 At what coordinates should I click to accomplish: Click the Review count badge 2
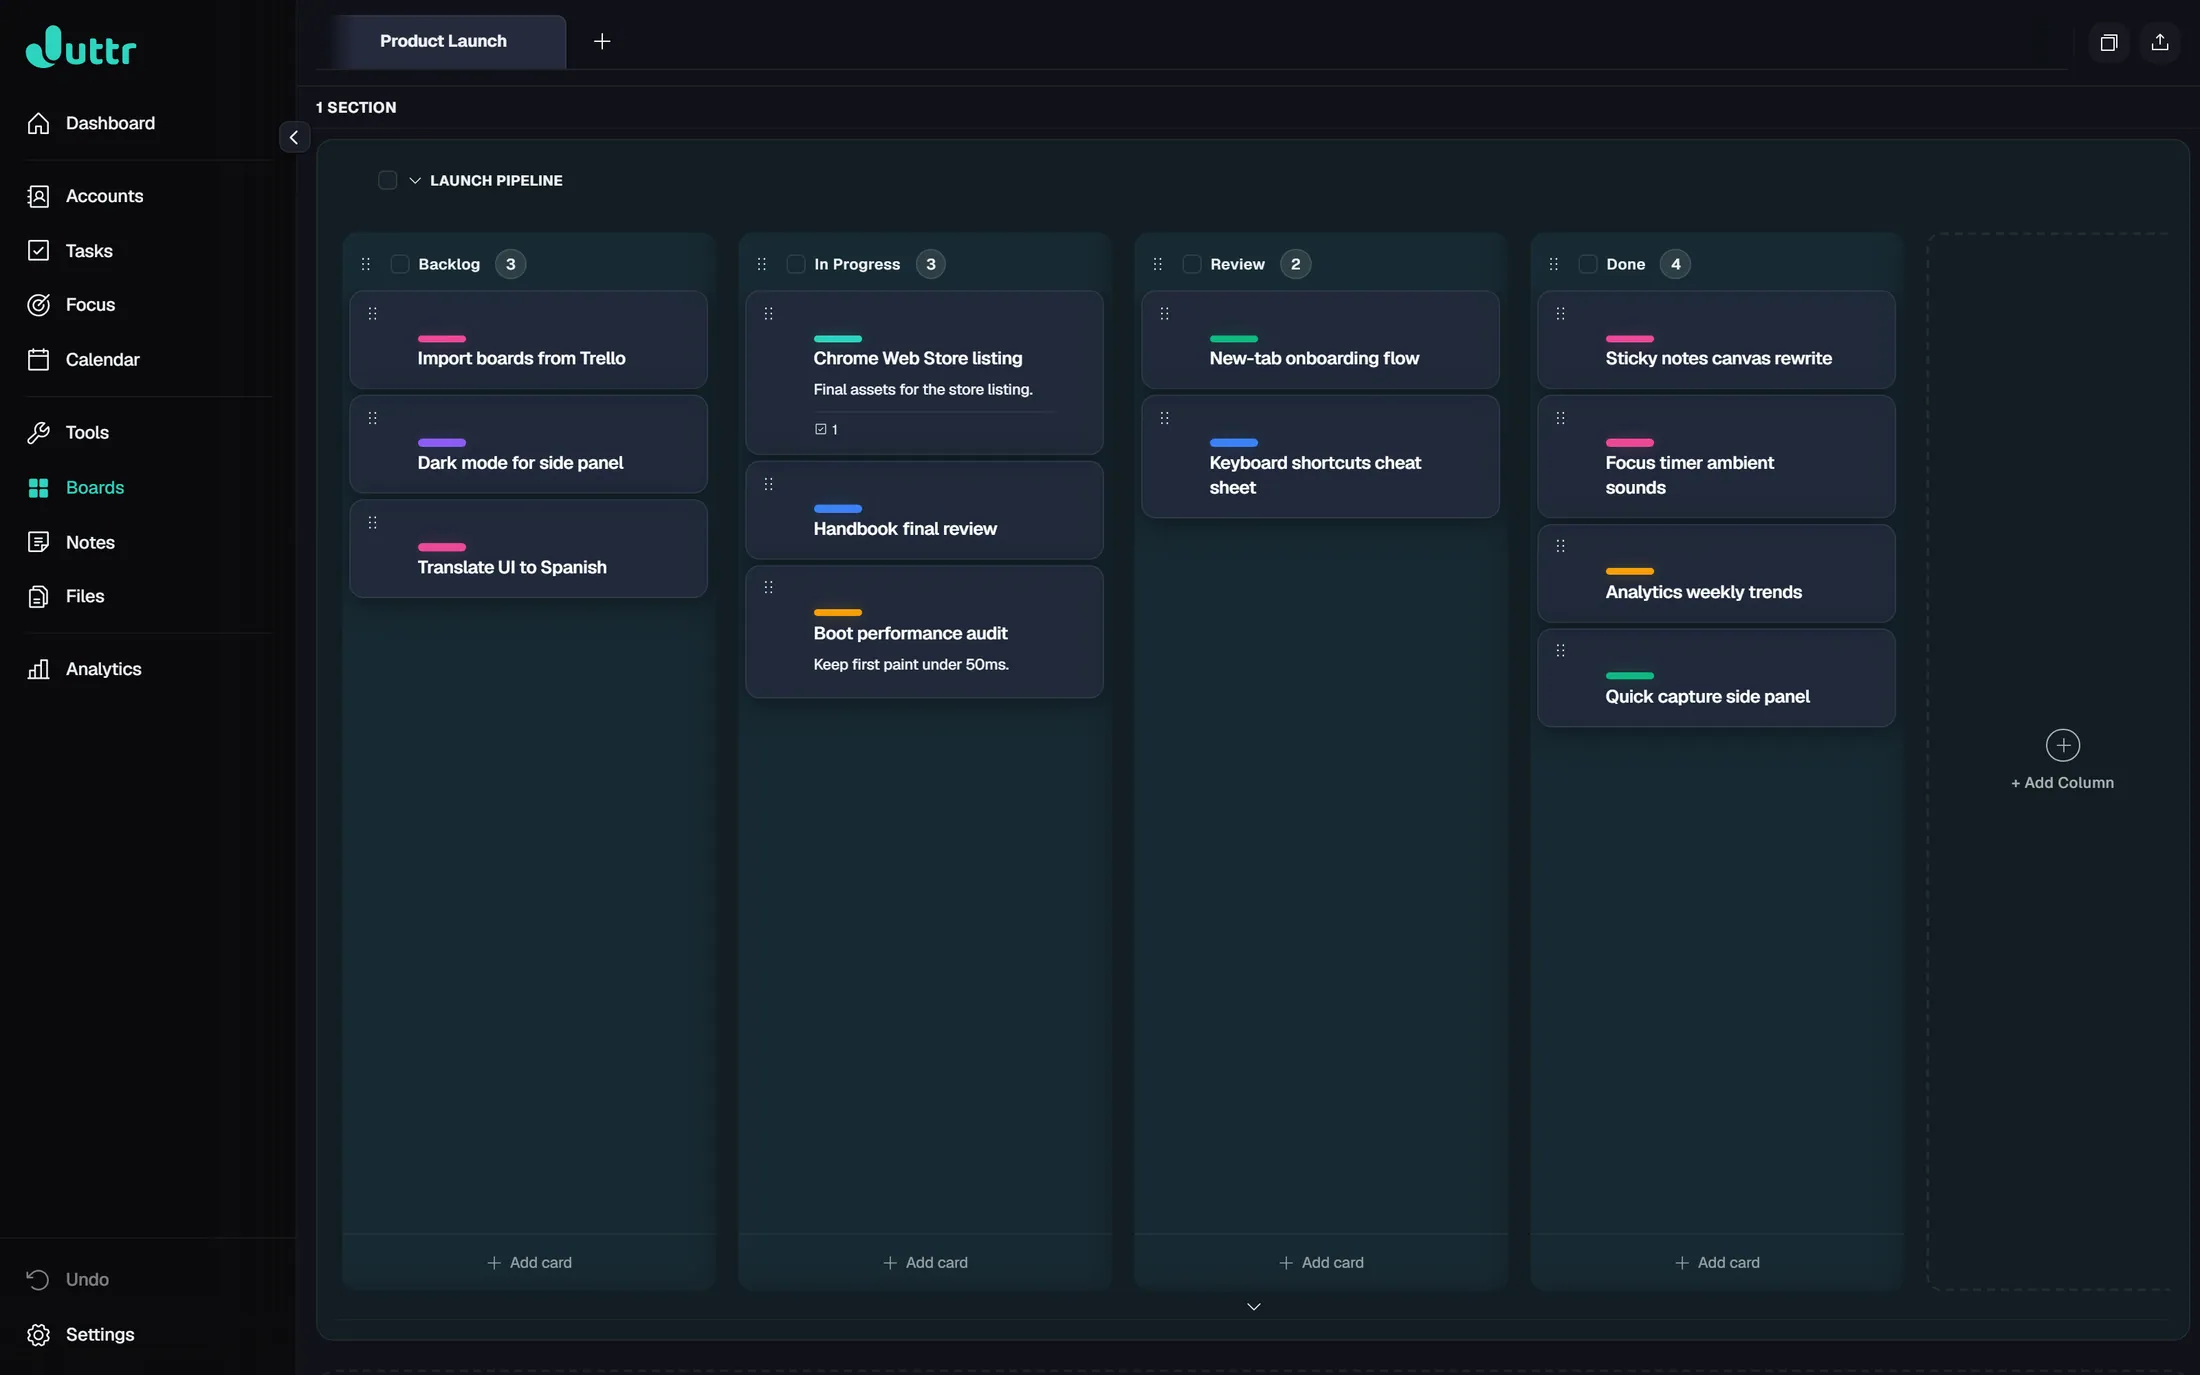1295,264
